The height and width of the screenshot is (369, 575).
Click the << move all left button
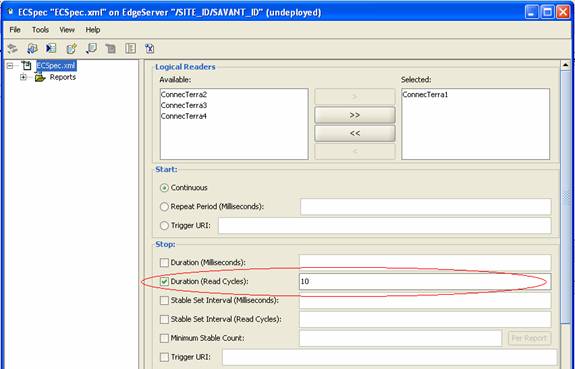click(x=355, y=134)
